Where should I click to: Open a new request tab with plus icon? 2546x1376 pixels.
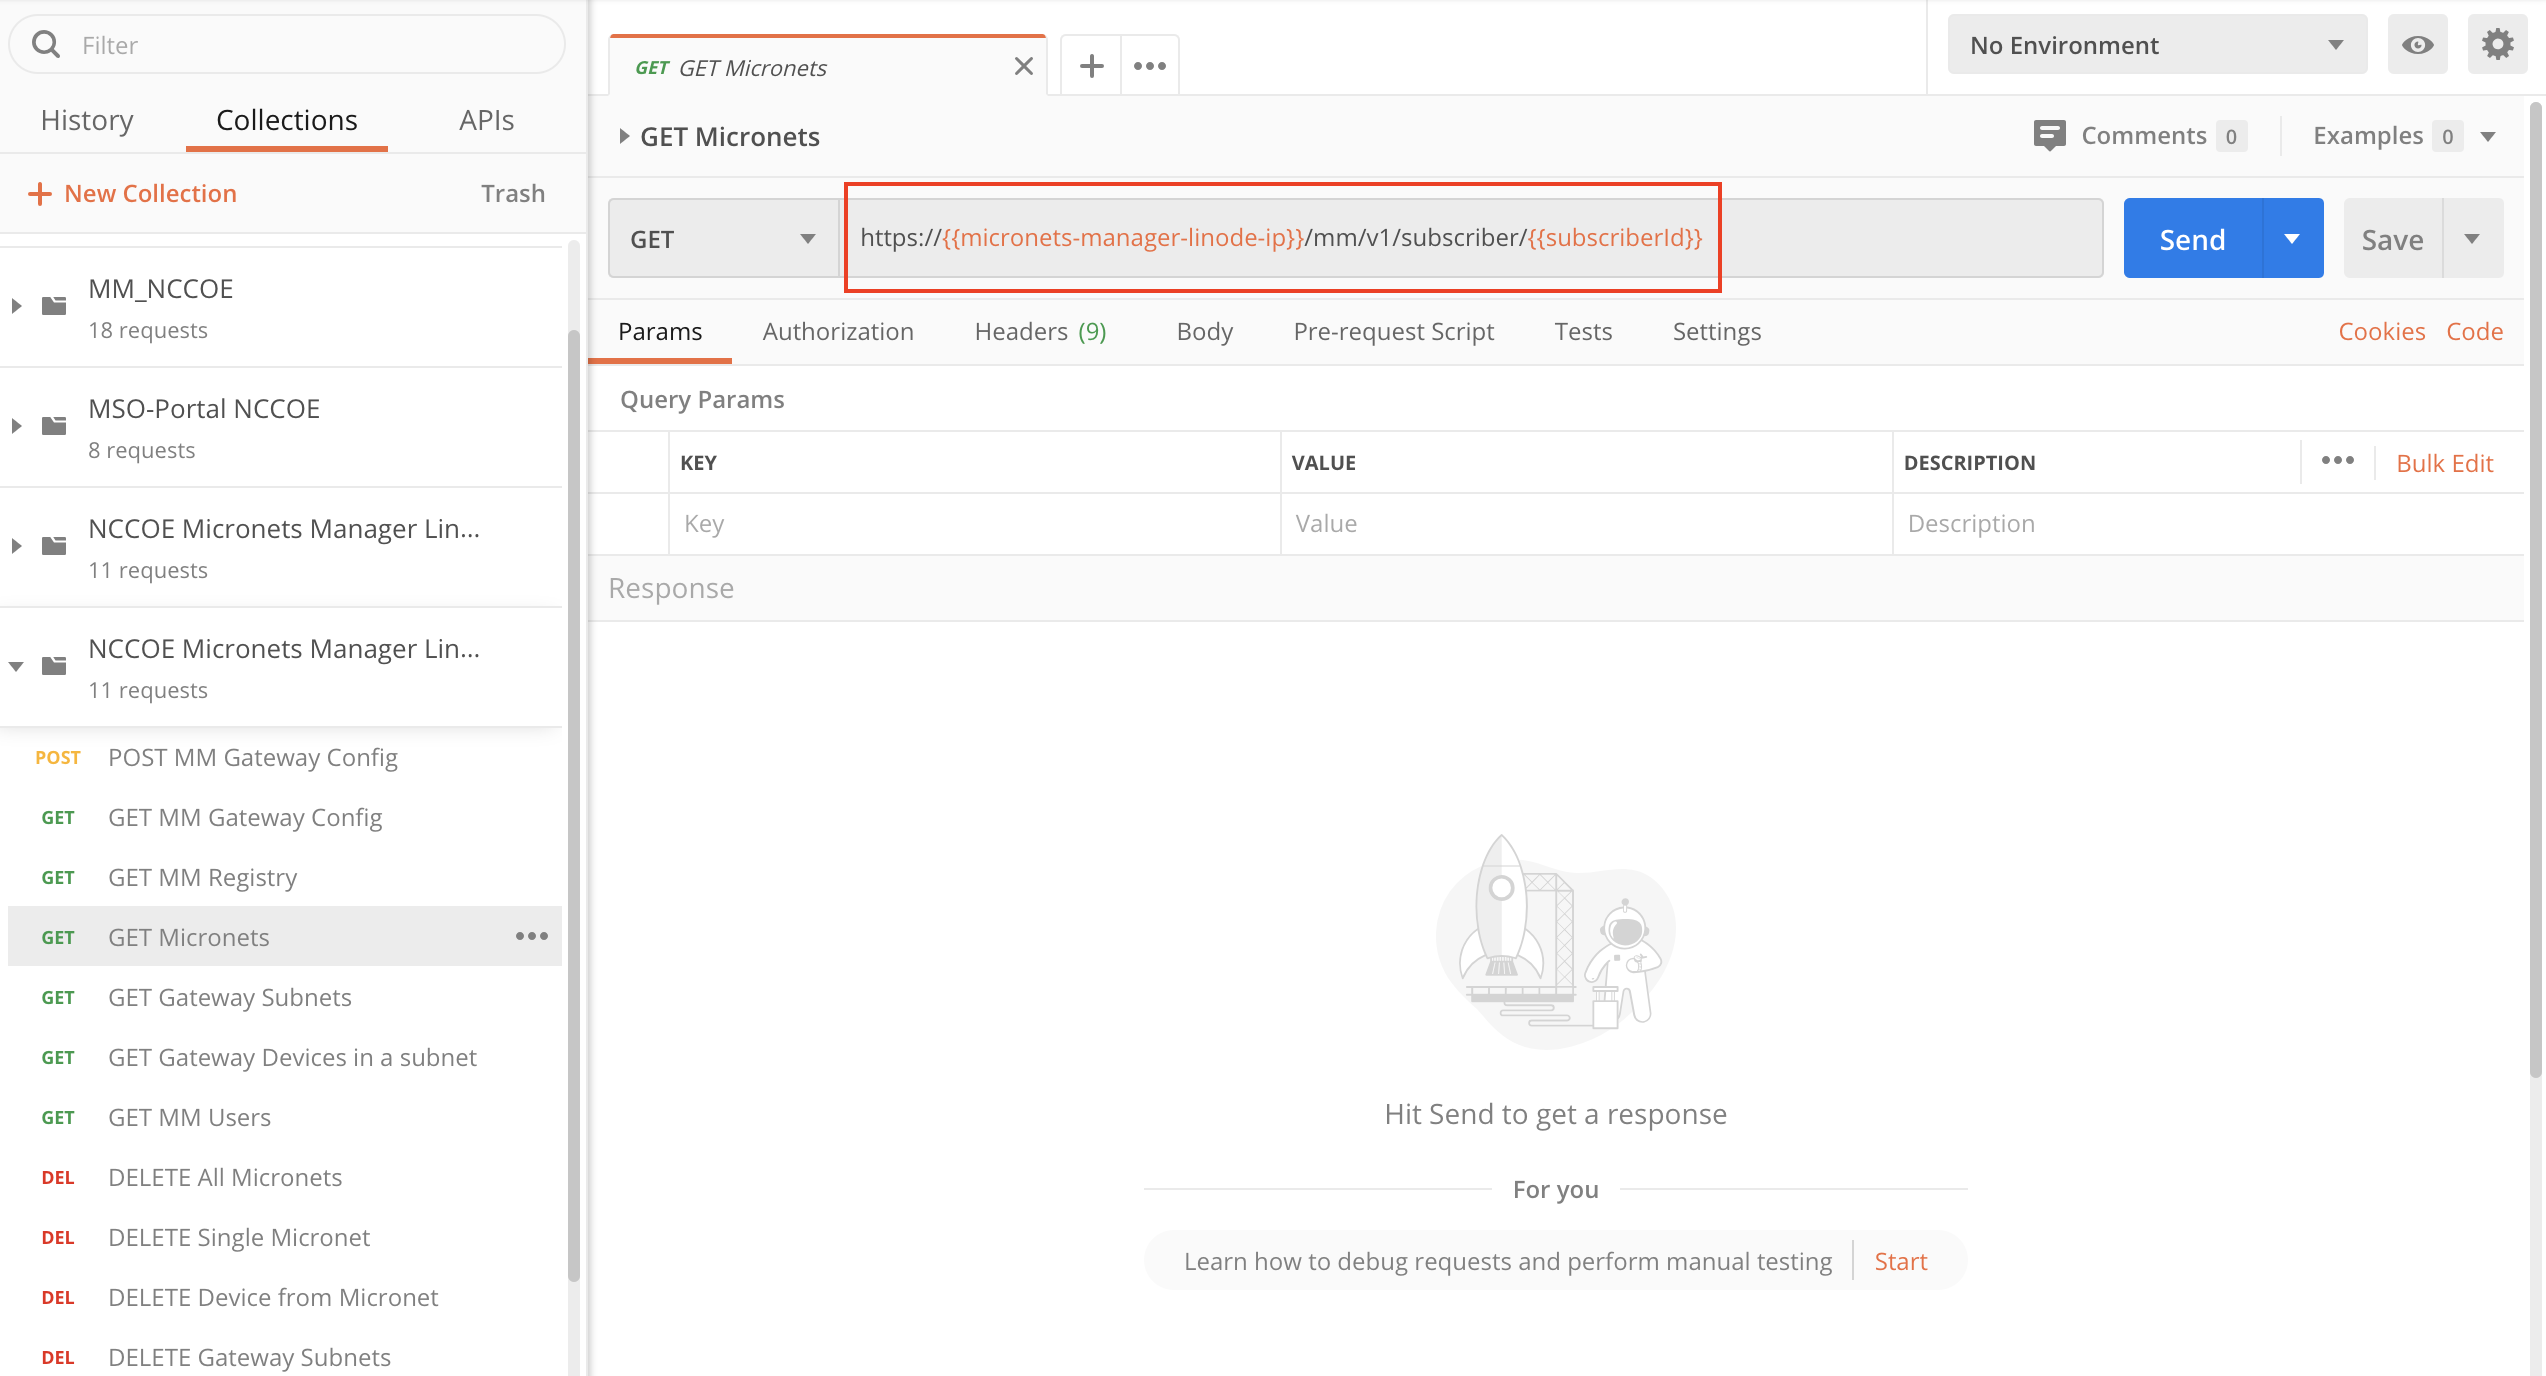click(x=1091, y=66)
